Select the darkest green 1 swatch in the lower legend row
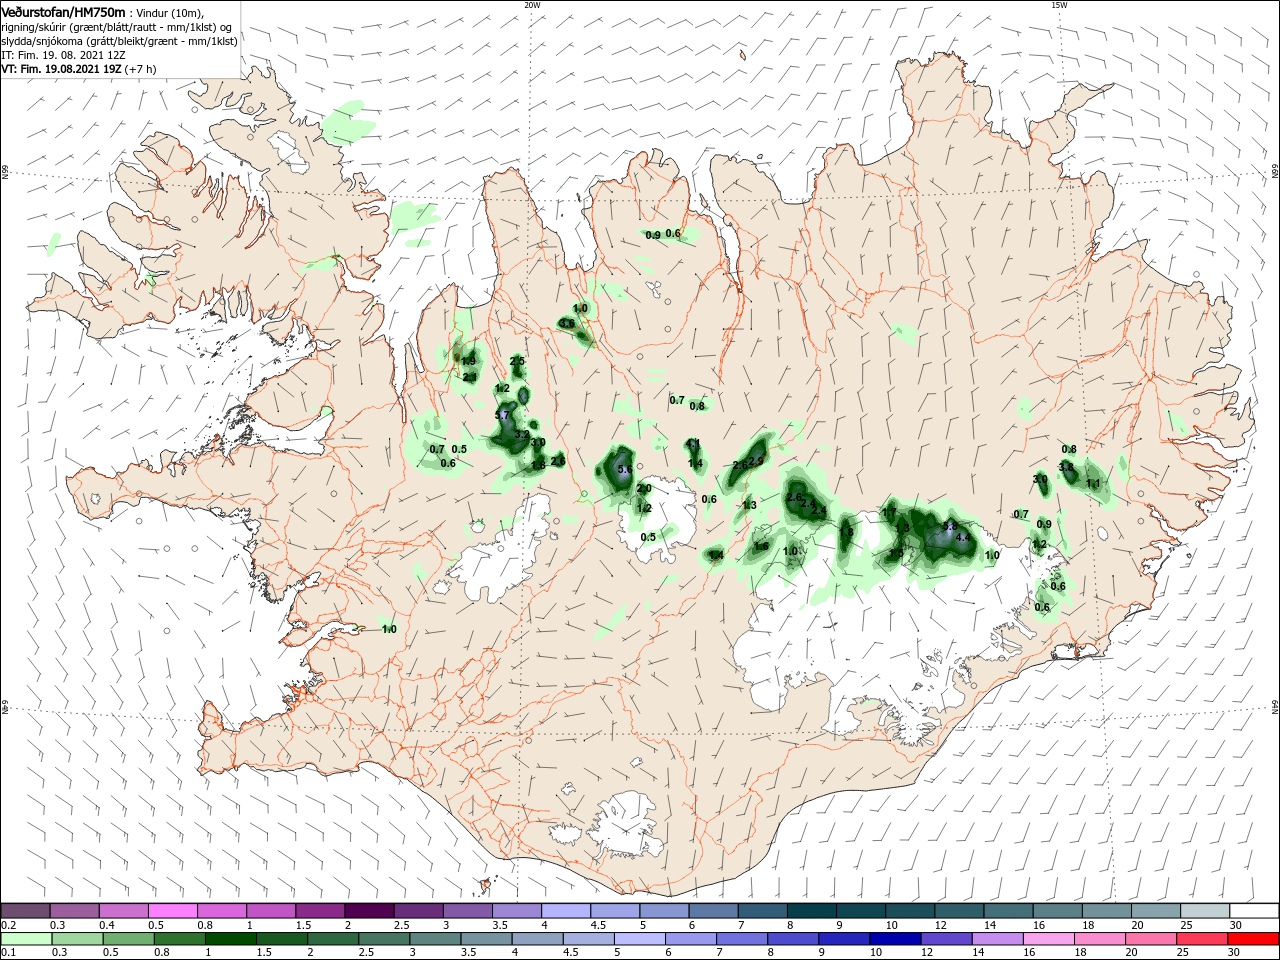Screen dimensions: 1280x960 tap(232, 938)
